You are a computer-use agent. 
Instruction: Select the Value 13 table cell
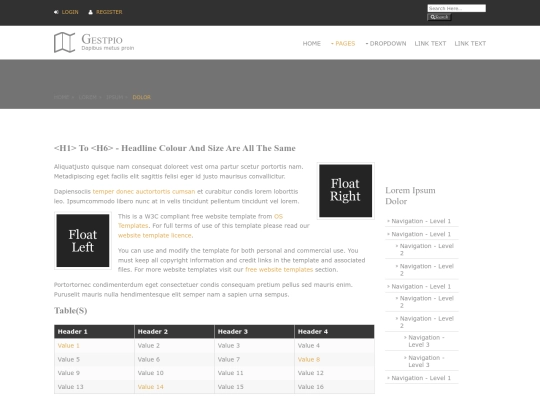pos(94,387)
